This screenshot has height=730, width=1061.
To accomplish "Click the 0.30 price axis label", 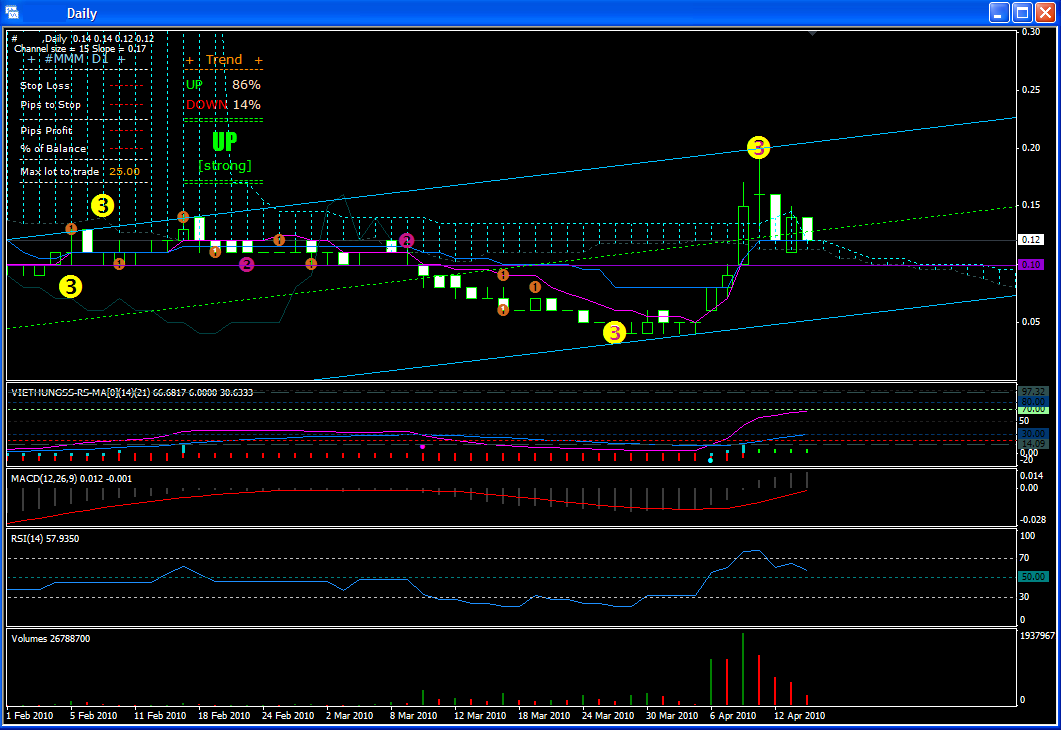I will [1031, 32].
